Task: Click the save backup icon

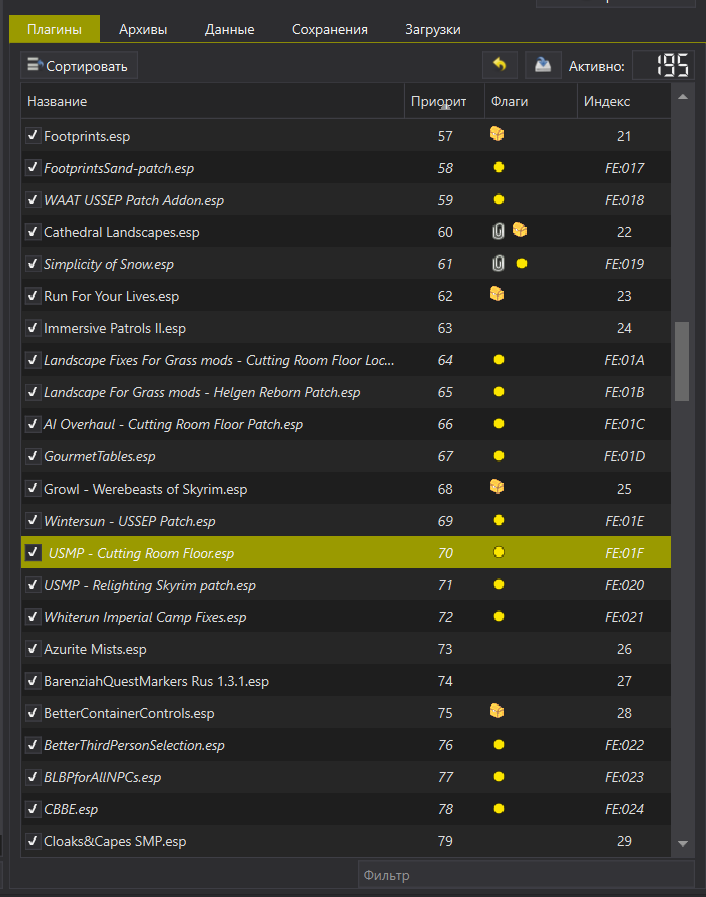Action: coord(542,65)
